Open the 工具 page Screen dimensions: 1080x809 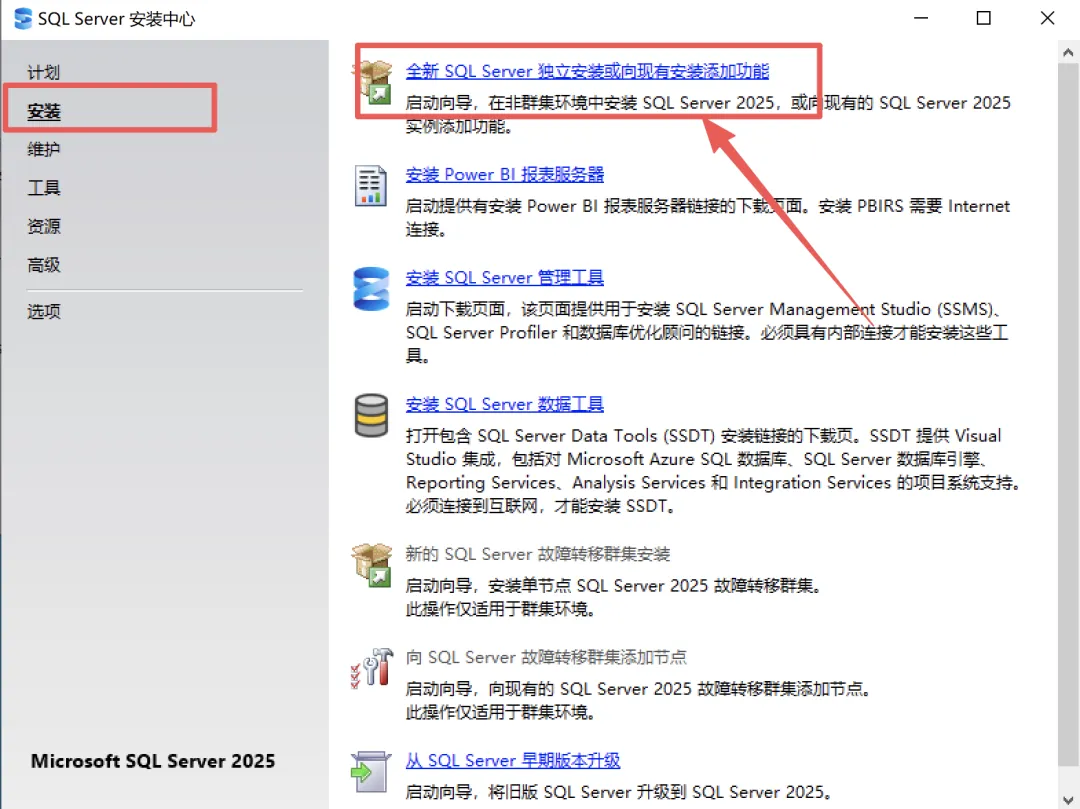[43, 187]
